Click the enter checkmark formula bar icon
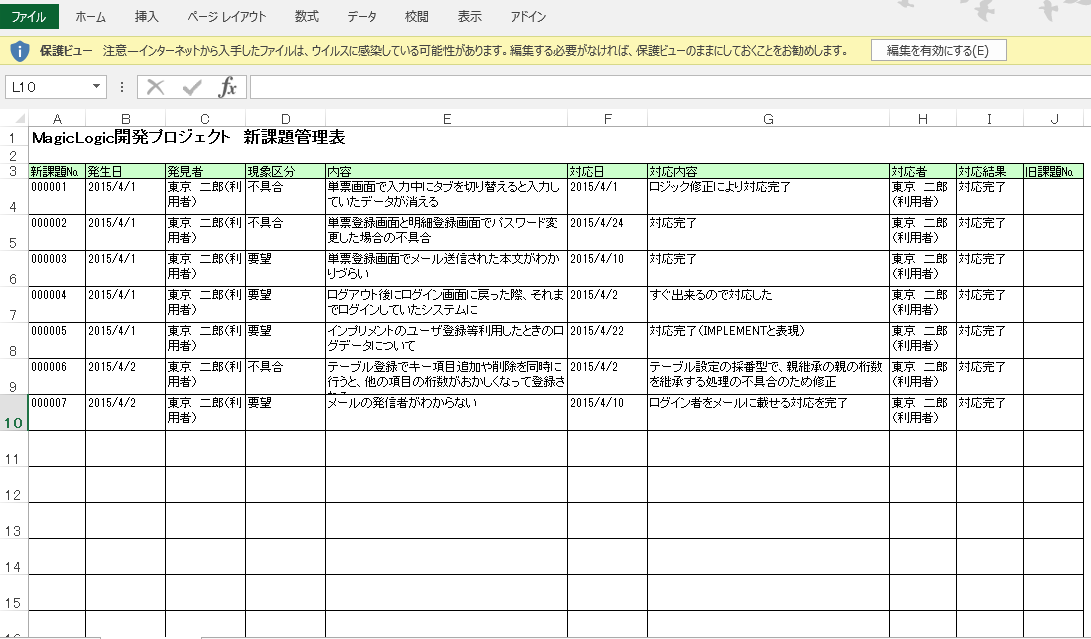 pos(191,87)
